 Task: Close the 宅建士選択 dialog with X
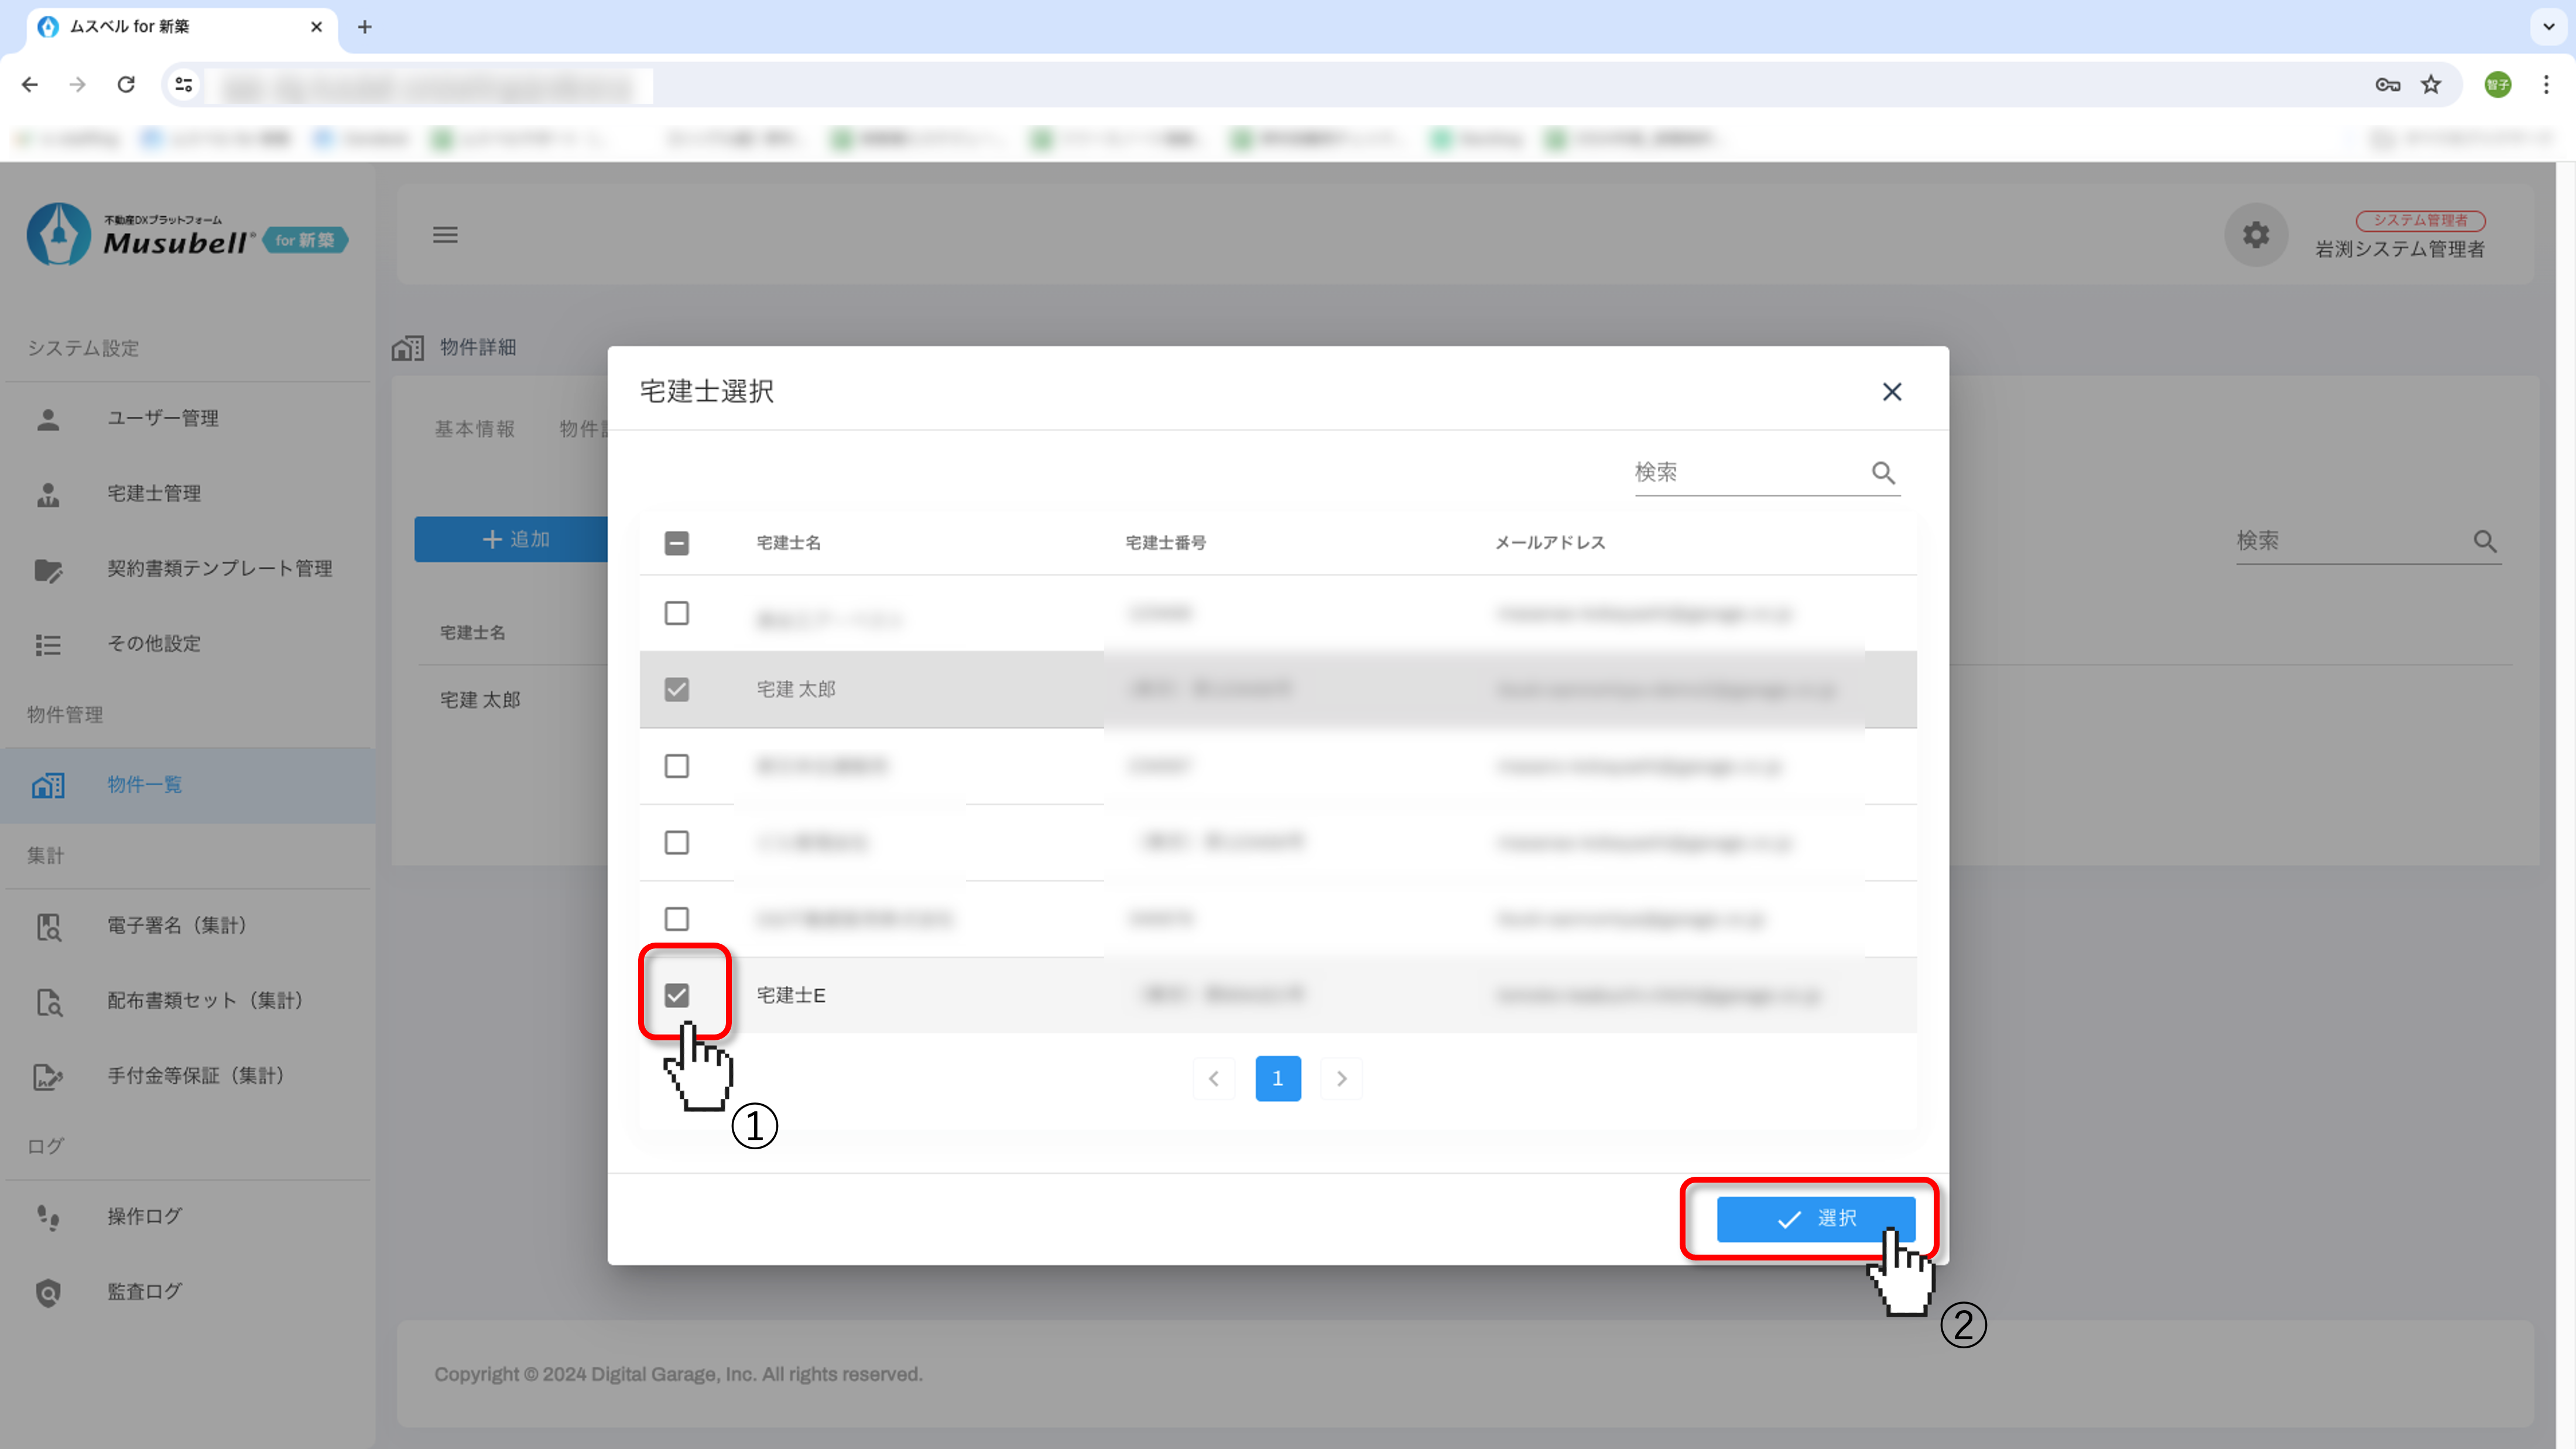pyautogui.click(x=1891, y=392)
